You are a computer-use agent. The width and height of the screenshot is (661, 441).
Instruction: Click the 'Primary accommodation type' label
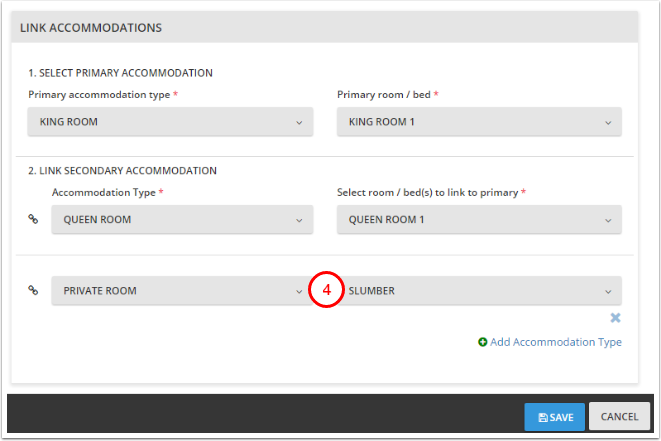[x=99, y=95]
